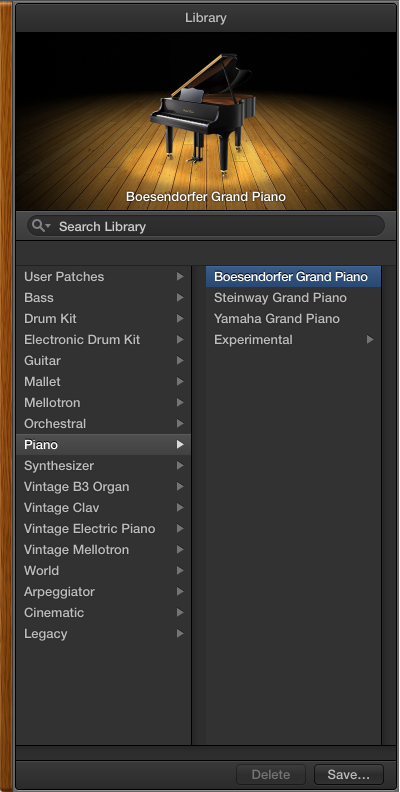Open the Vintage Mellotron category
This screenshot has height=792, width=400.
(103, 550)
